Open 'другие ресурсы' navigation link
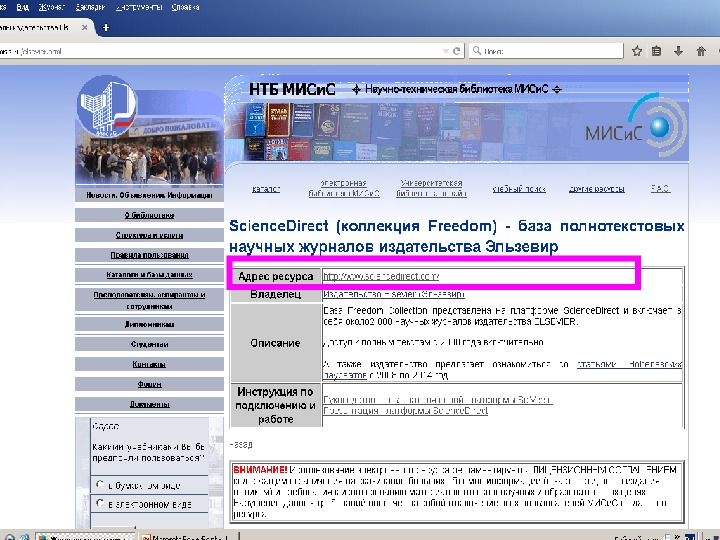The image size is (720, 540). tap(596, 189)
